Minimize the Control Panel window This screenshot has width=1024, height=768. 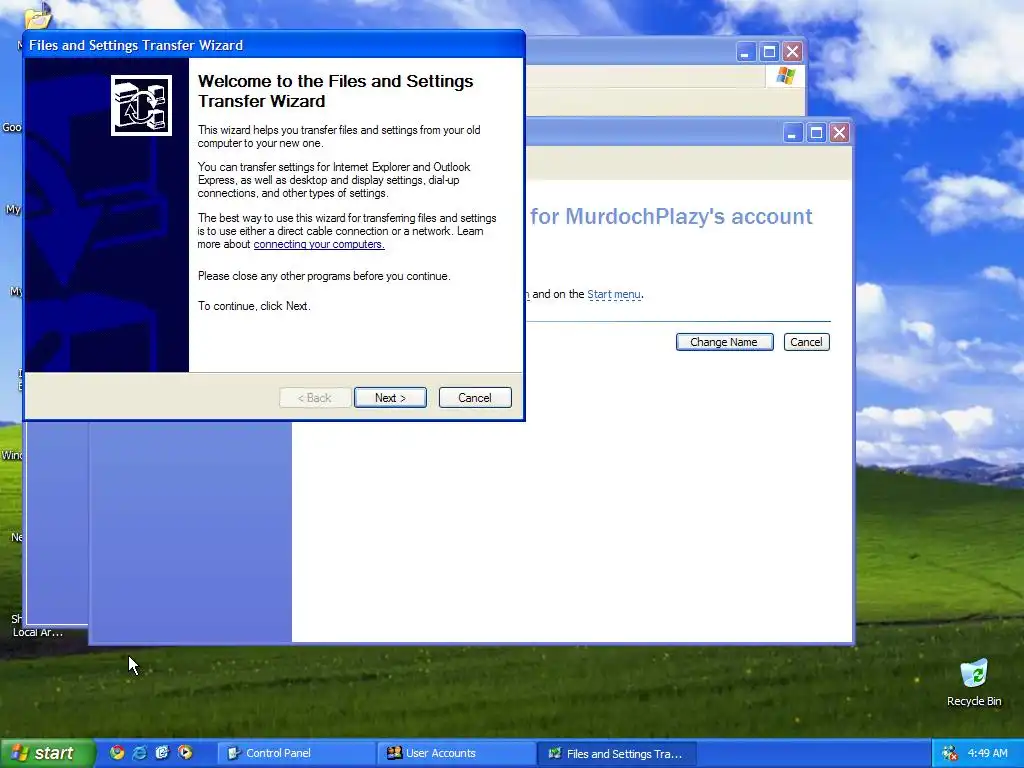pos(746,52)
